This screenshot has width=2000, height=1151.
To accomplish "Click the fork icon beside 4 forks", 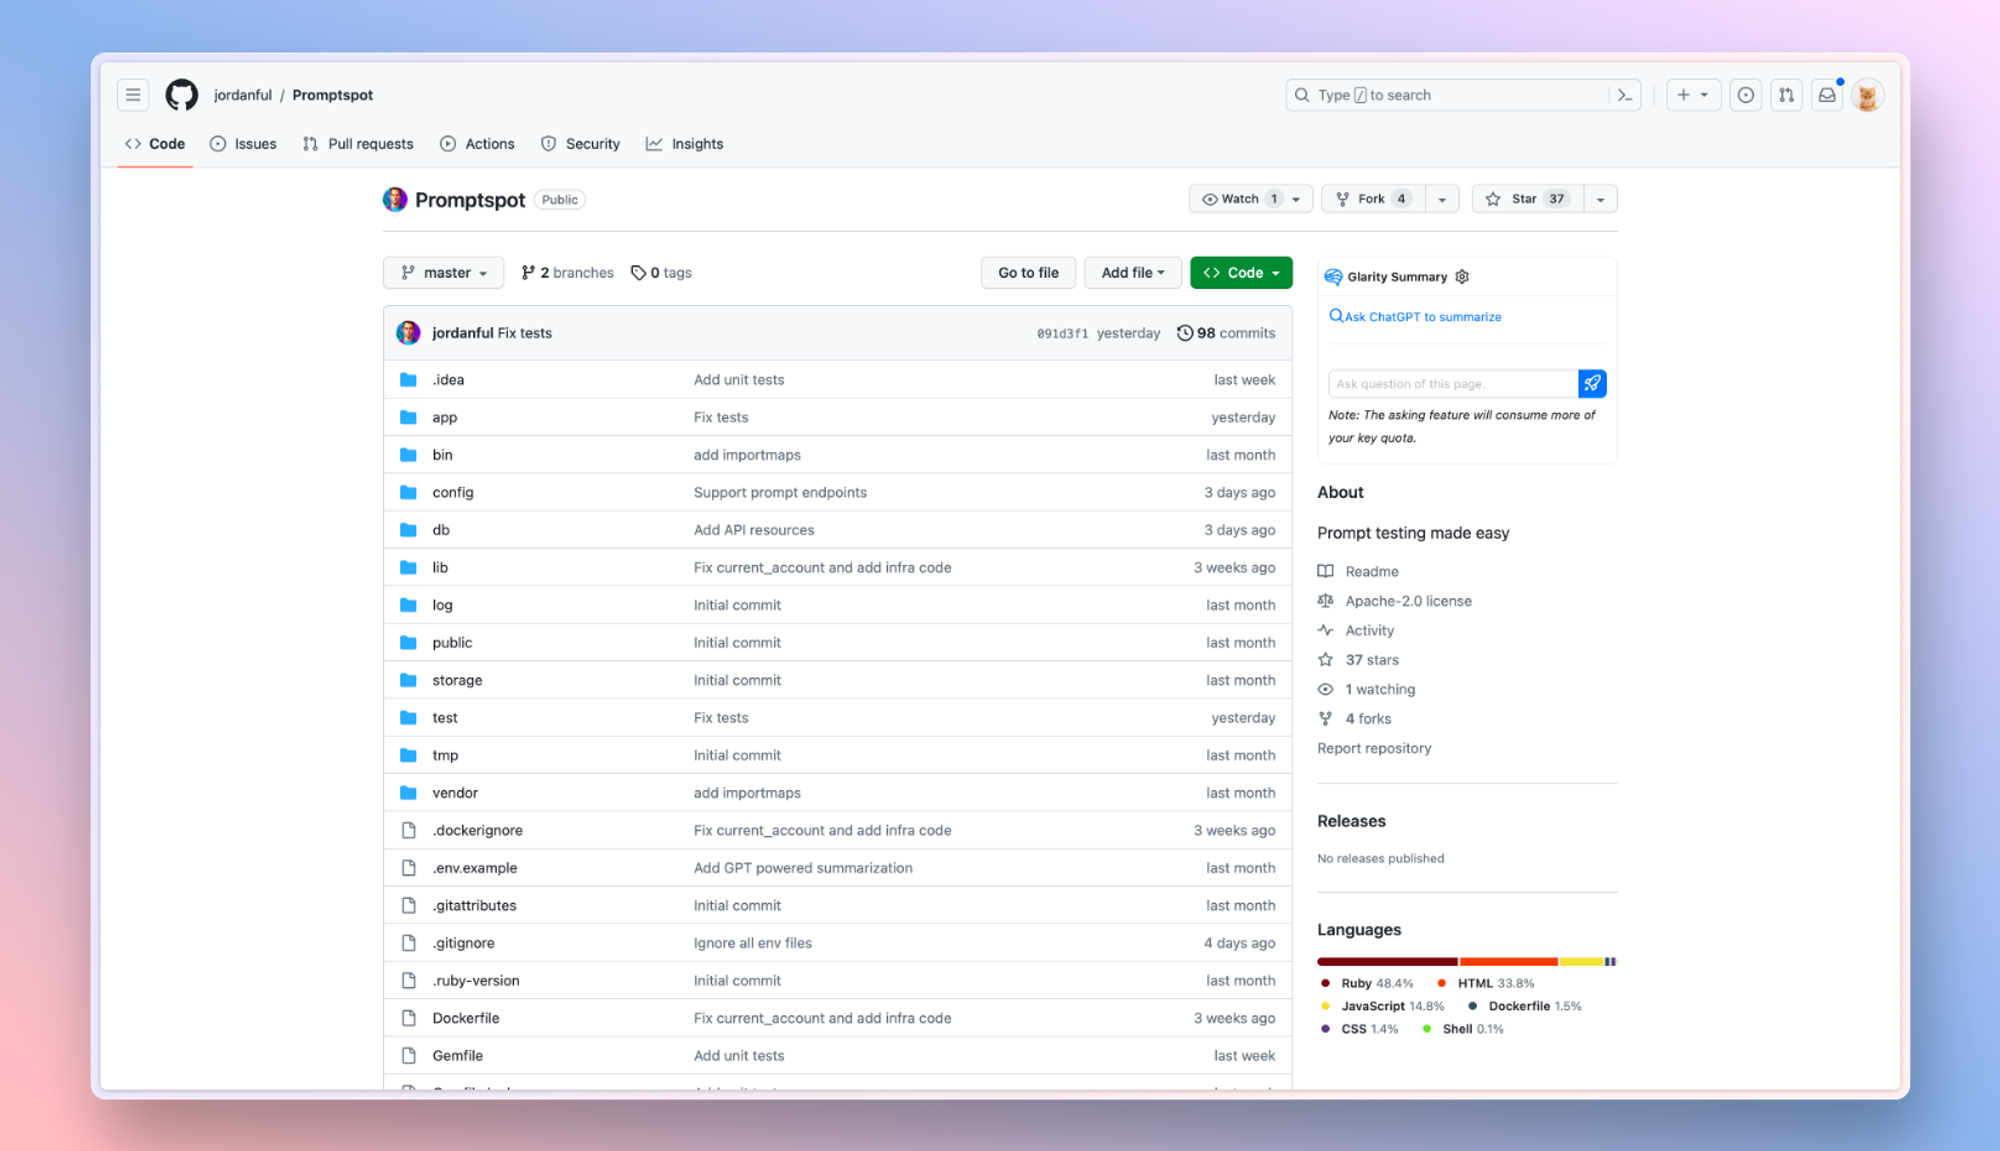I will (x=1325, y=719).
